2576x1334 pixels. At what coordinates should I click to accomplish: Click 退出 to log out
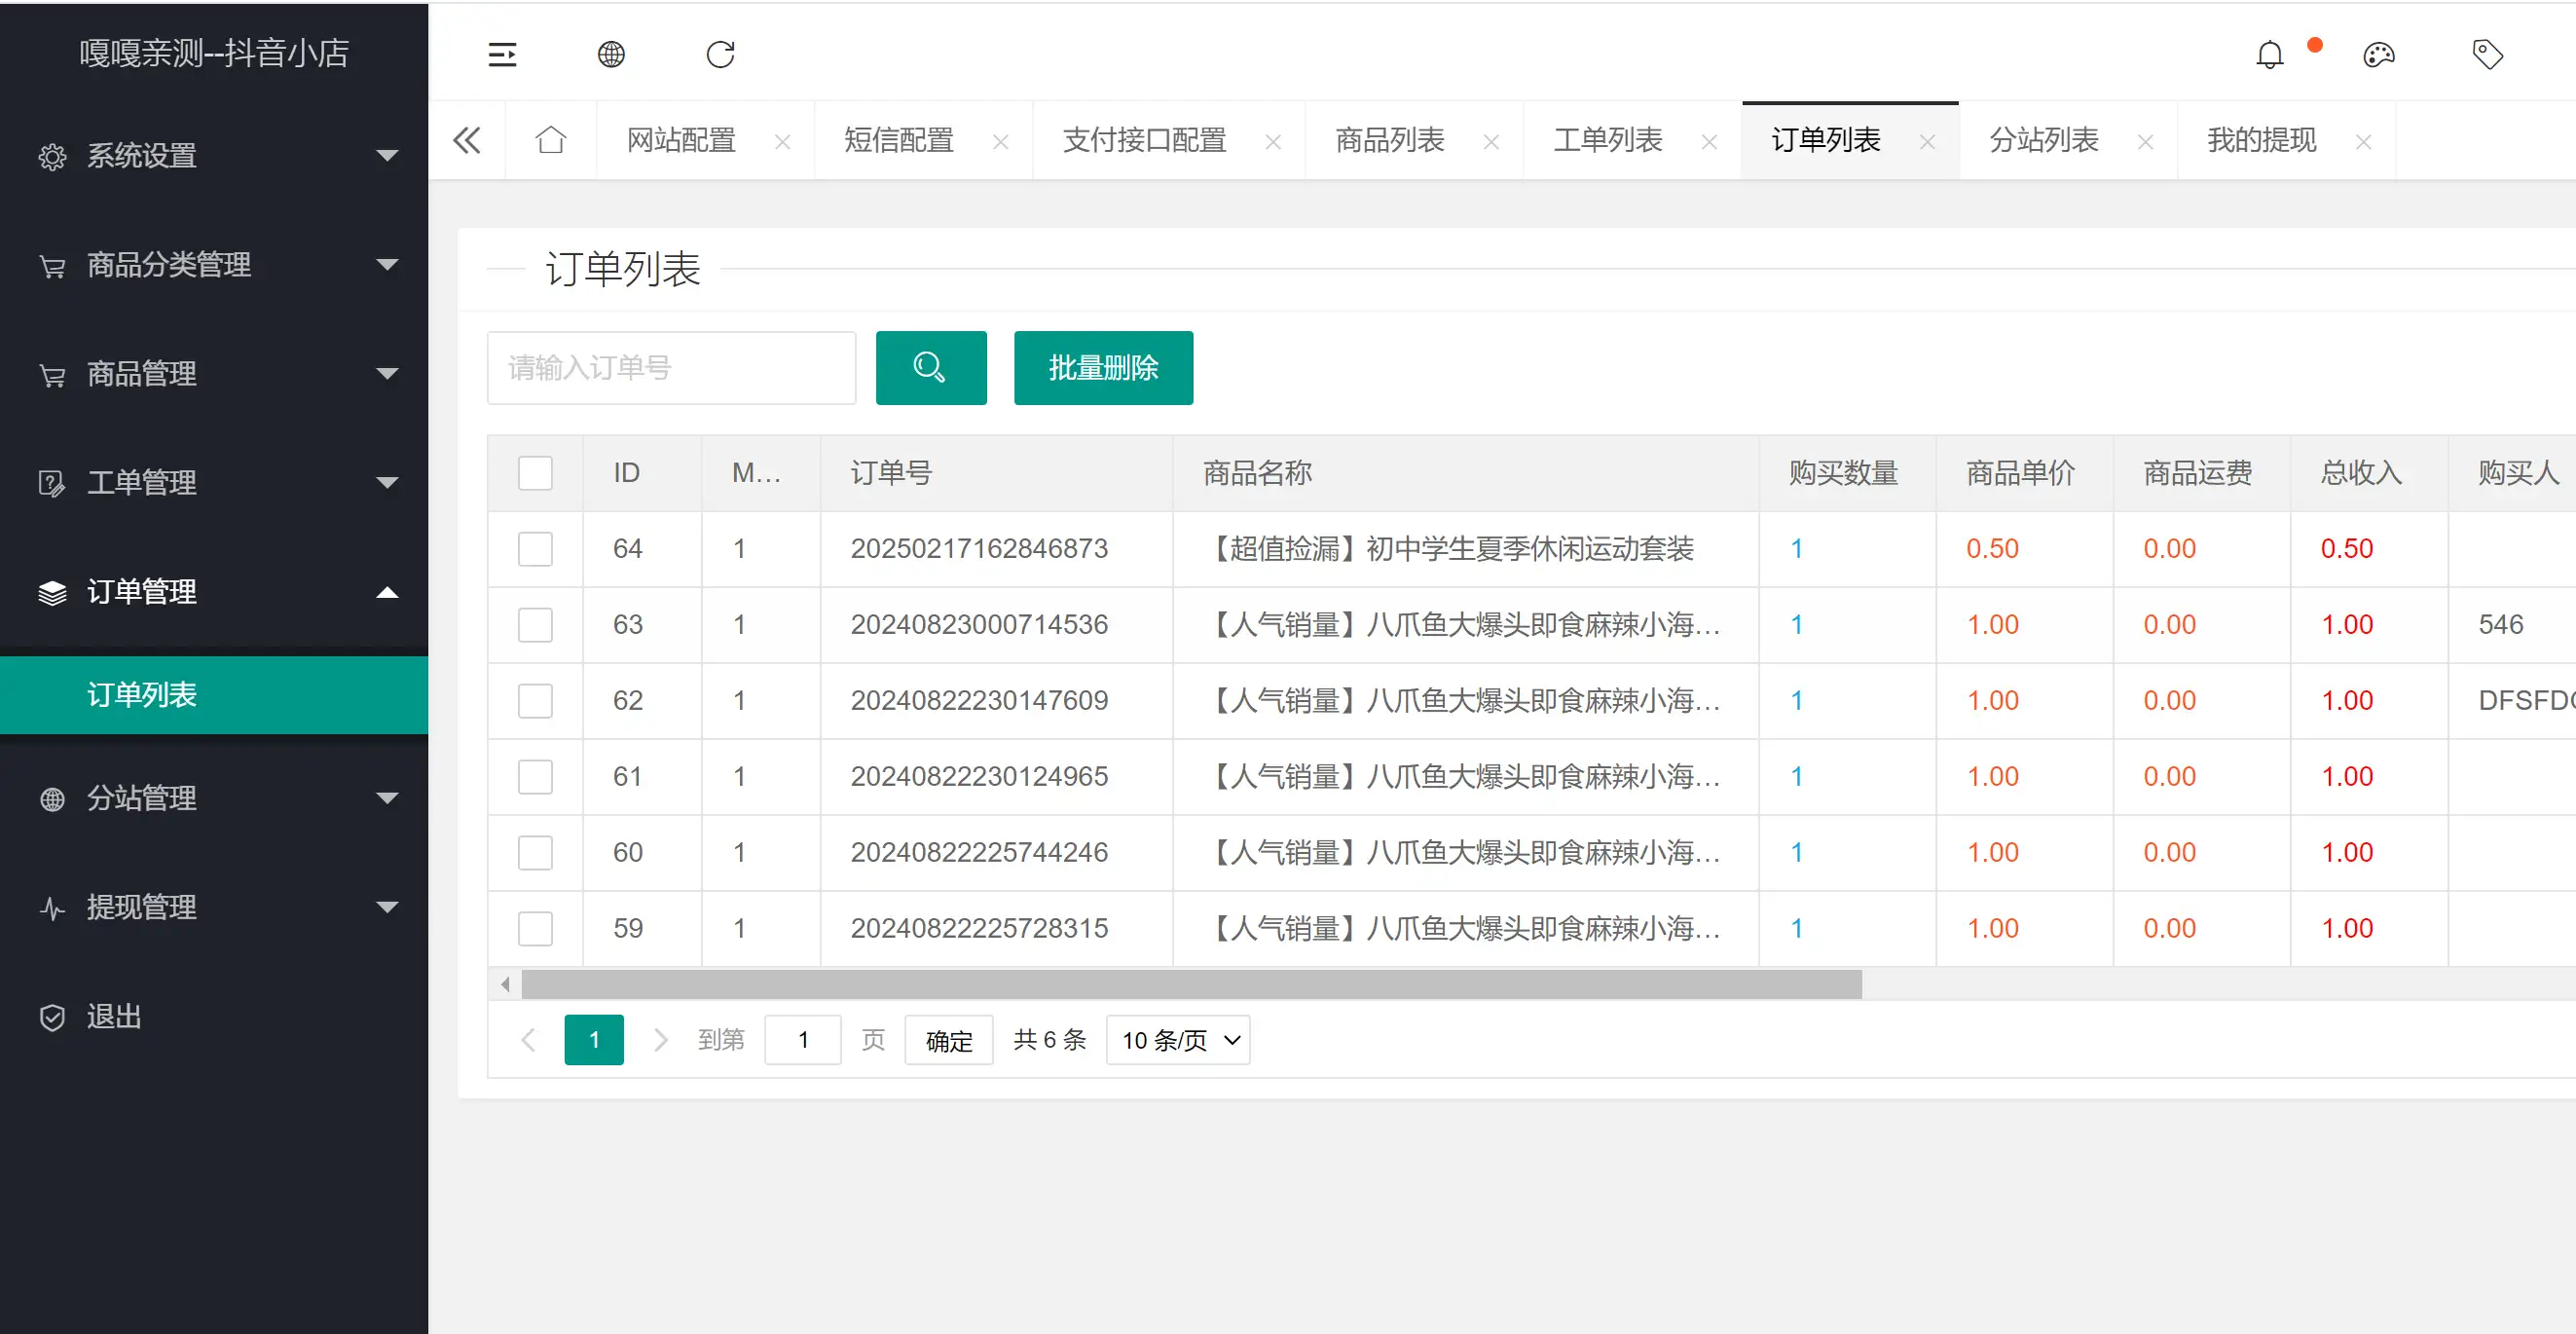pyautogui.click(x=113, y=1017)
